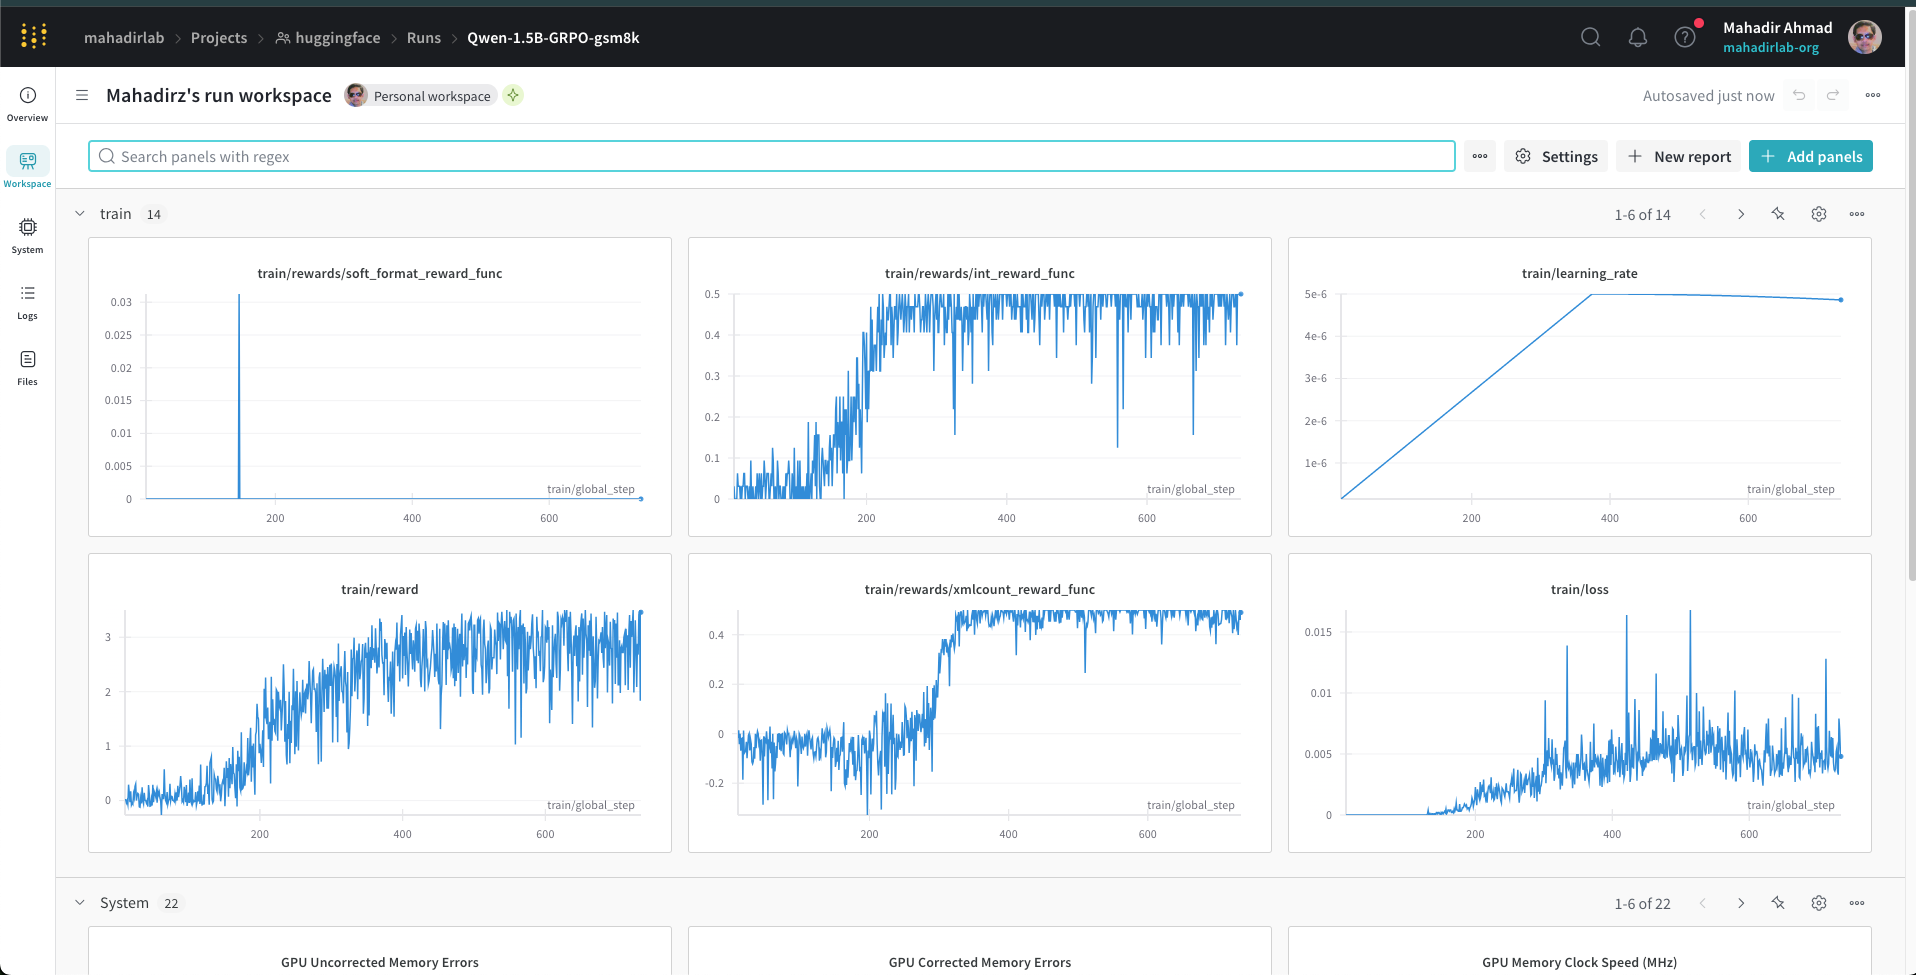This screenshot has width=1916, height=975.
Task: Select the train/reward chart panel
Action: [x=380, y=703]
